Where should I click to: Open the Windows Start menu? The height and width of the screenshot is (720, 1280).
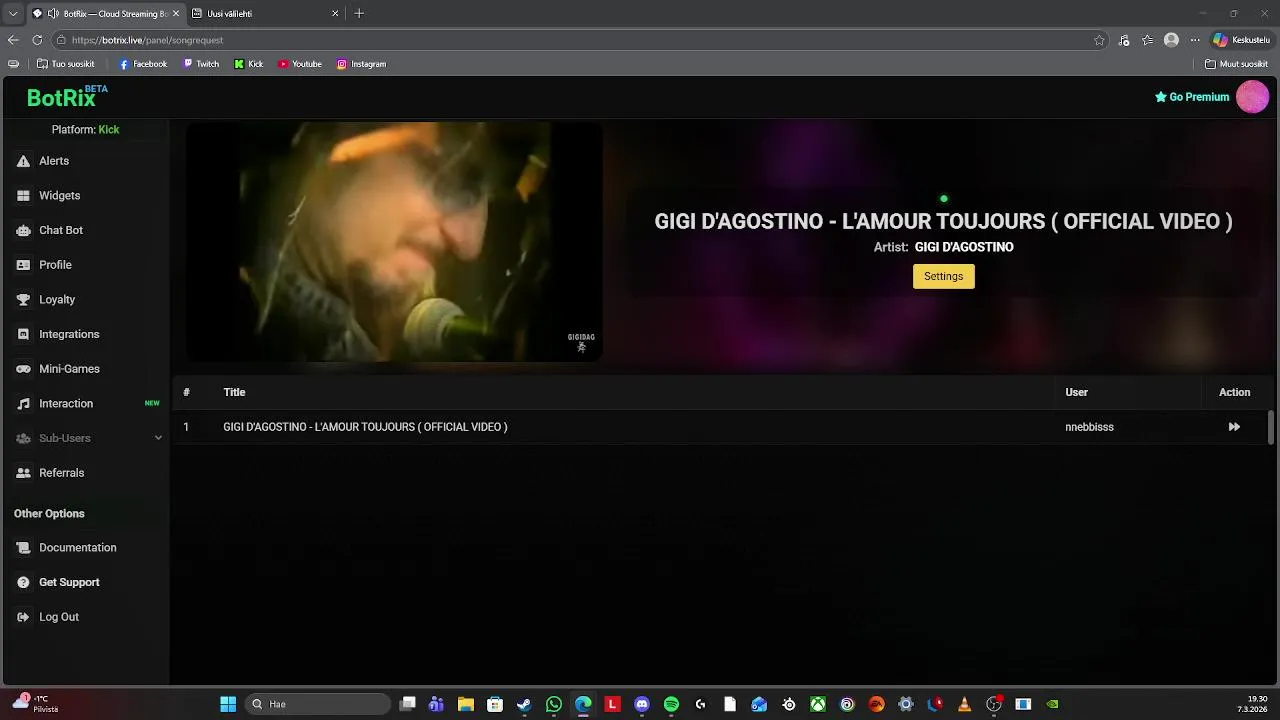[x=228, y=704]
